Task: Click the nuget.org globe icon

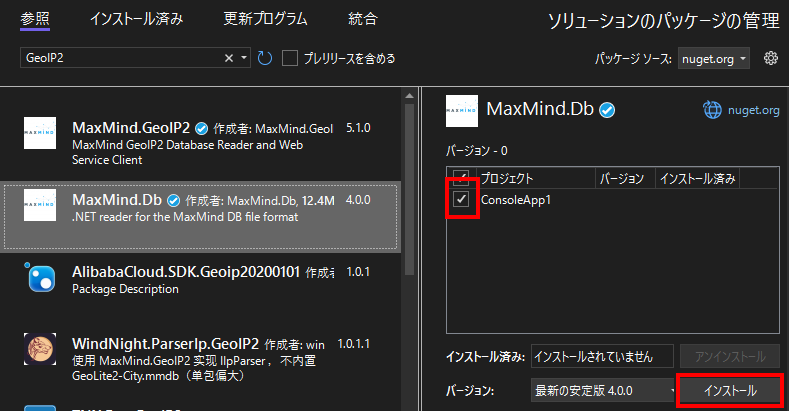Action: click(712, 110)
